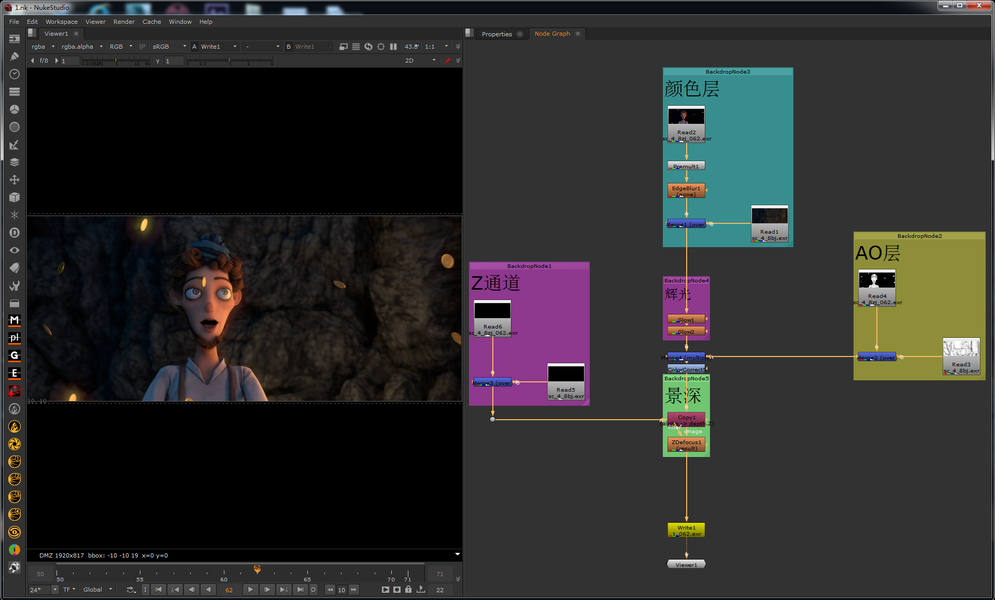The image size is (995, 600).
Task: Open the 2D view mode dropdown
Action: (x=420, y=60)
